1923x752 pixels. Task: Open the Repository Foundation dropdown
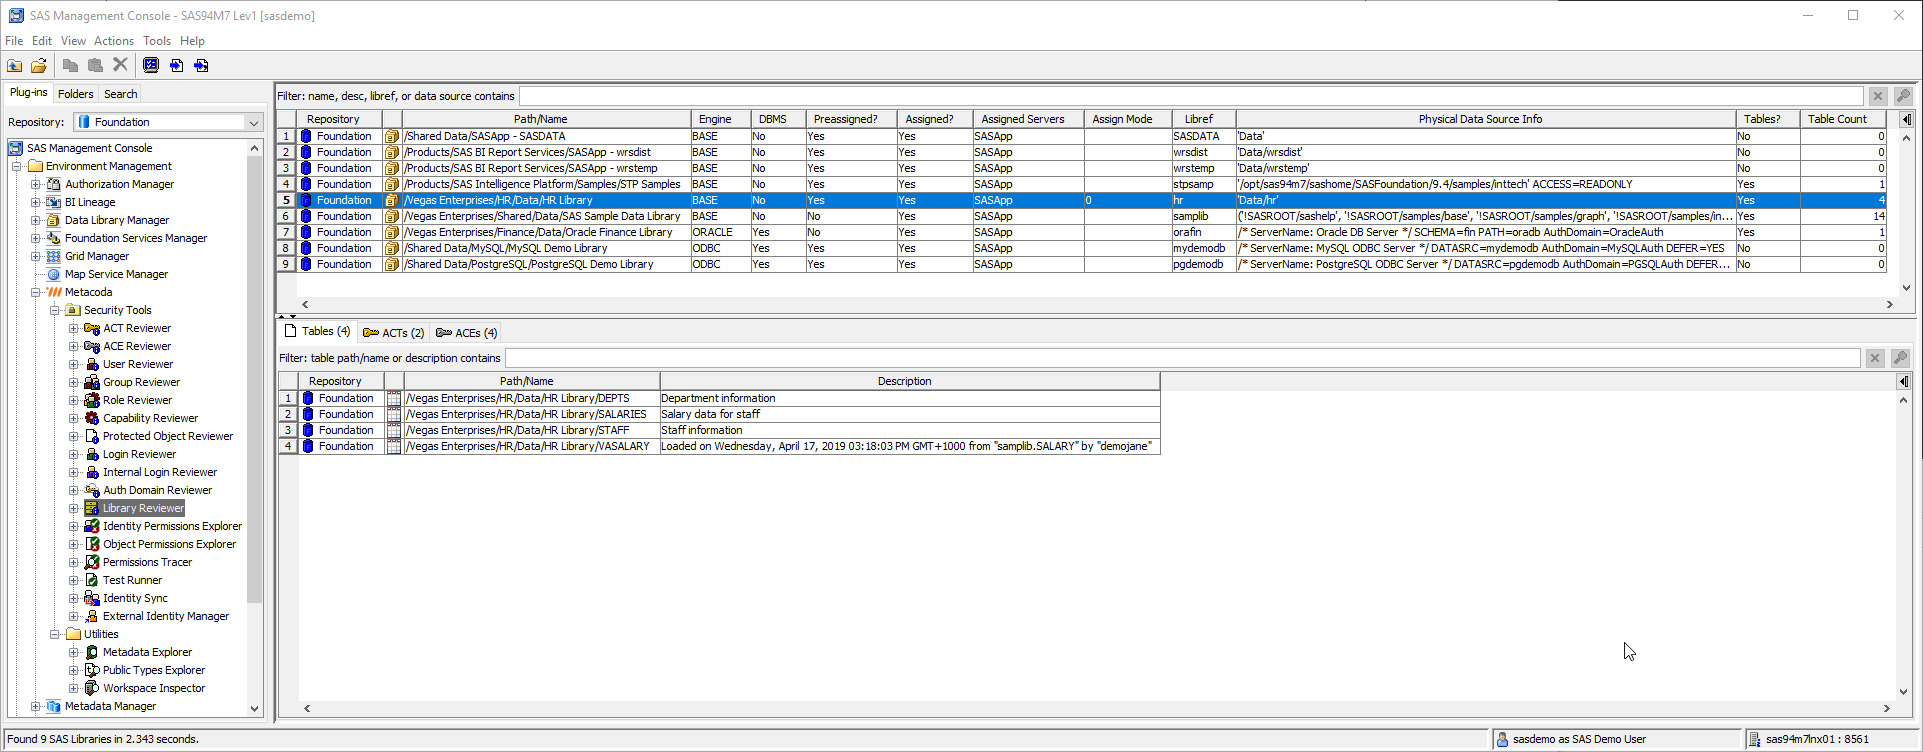254,122
